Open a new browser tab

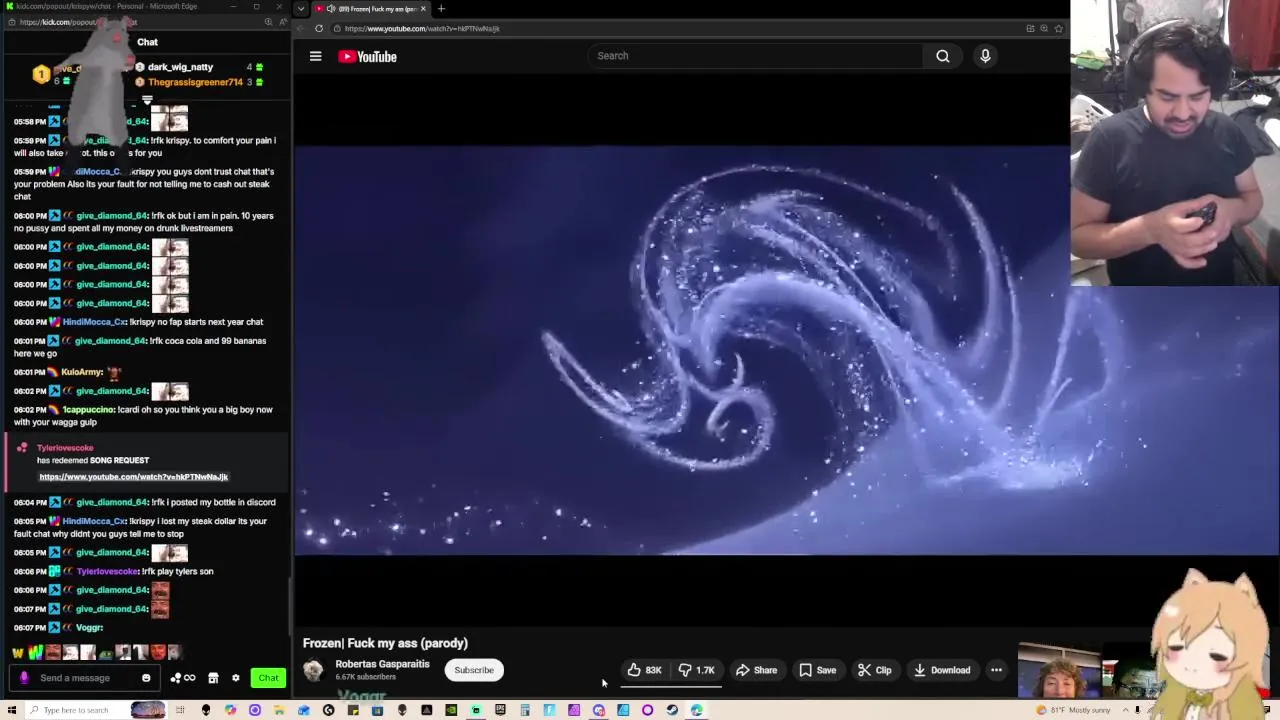[x=441, y=9]
